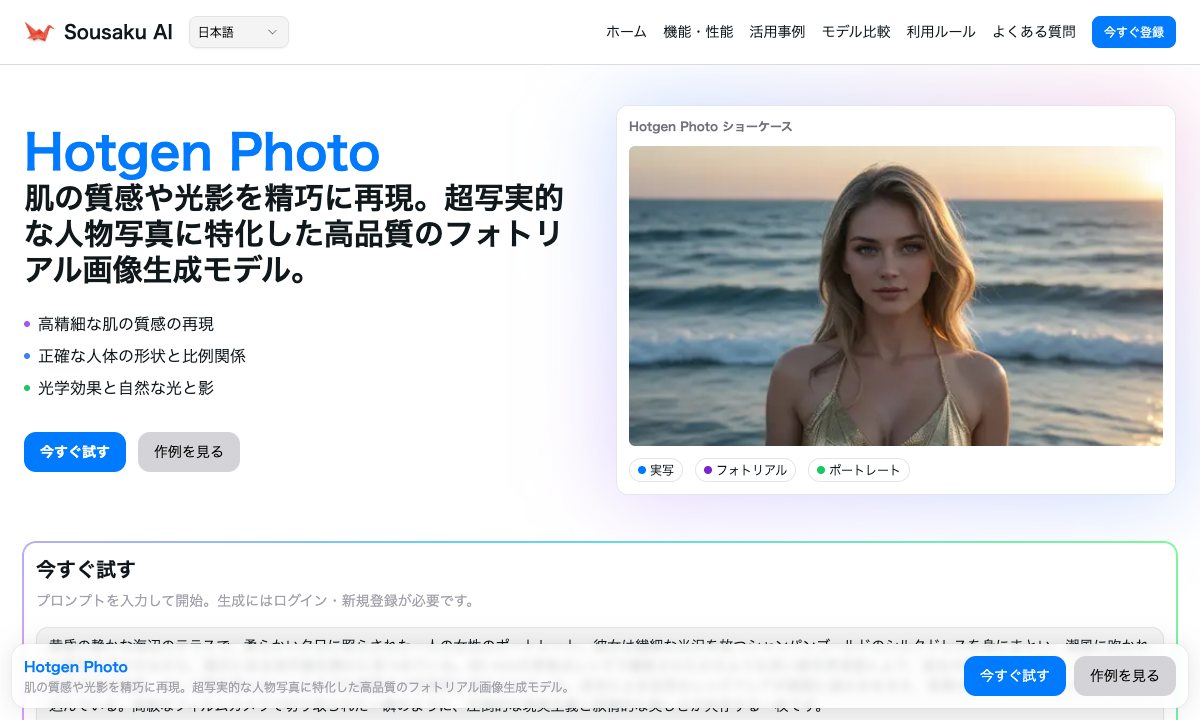Click the Sousaku AI butterfly logo

pos(37,30)
